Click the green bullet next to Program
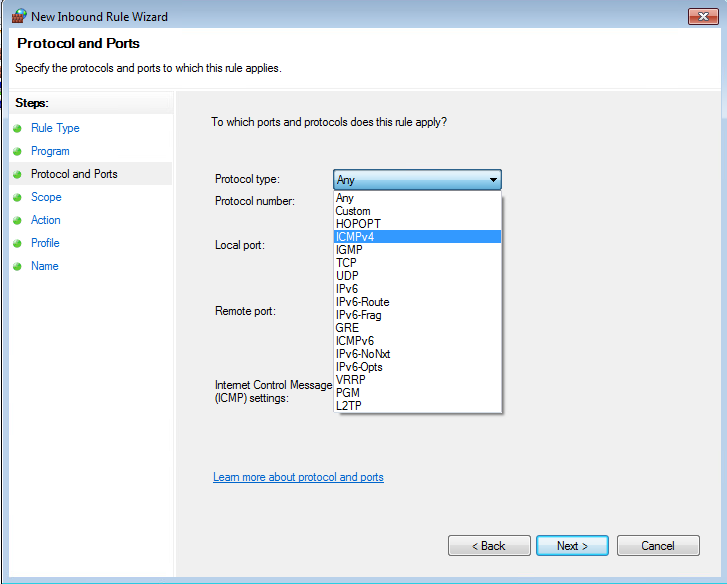Viewport: 727px width, 584px height. [x=18, y=152]
